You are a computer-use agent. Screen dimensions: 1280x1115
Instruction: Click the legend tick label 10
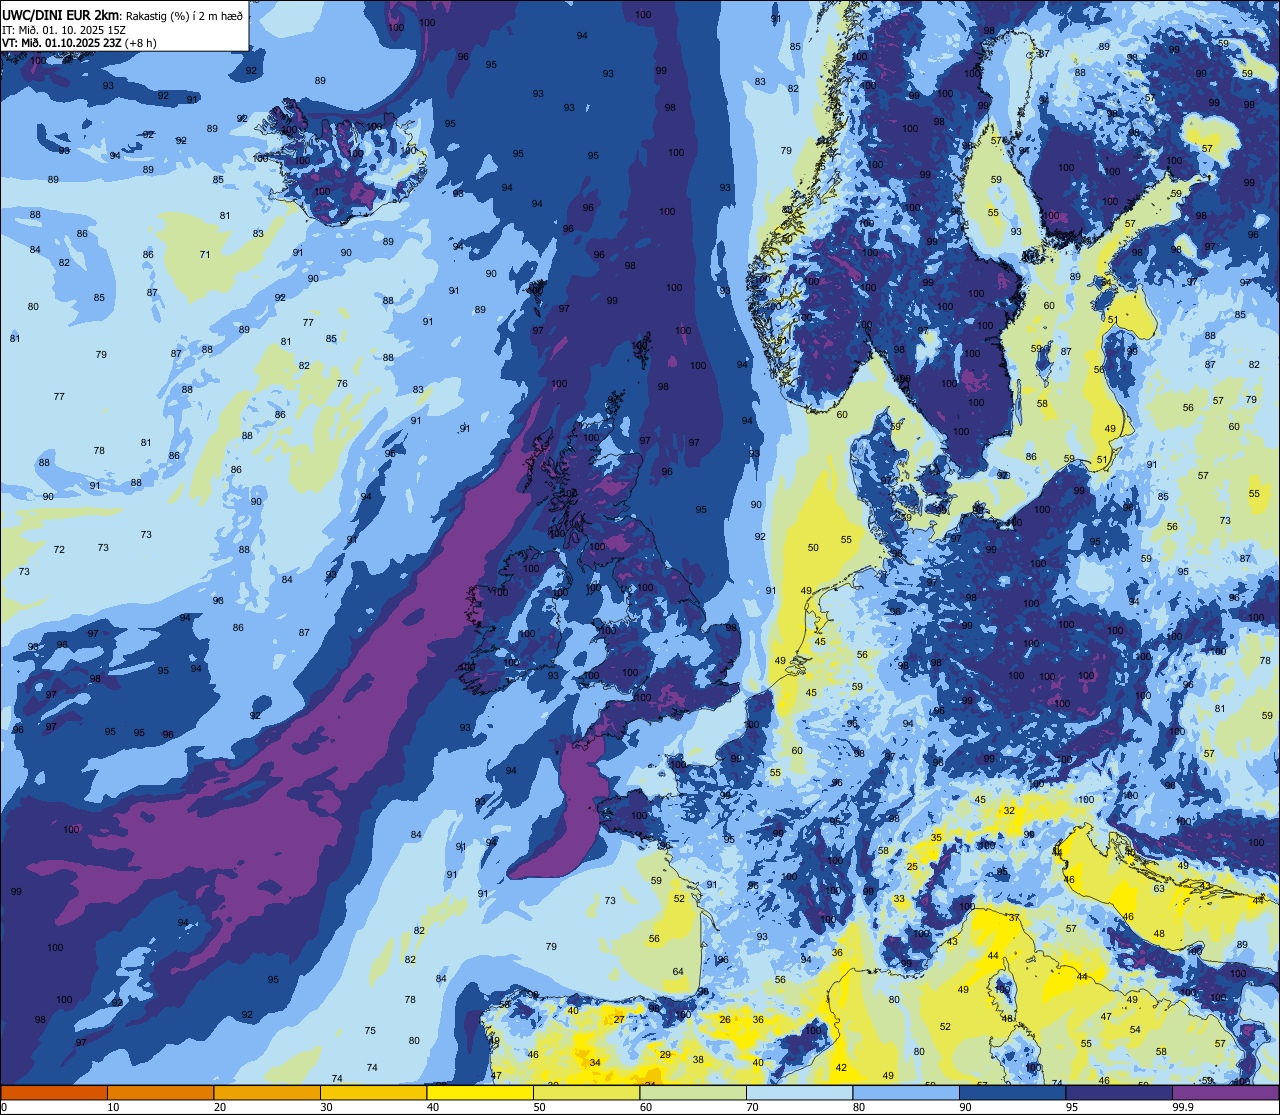click(x=113, y=1106)
